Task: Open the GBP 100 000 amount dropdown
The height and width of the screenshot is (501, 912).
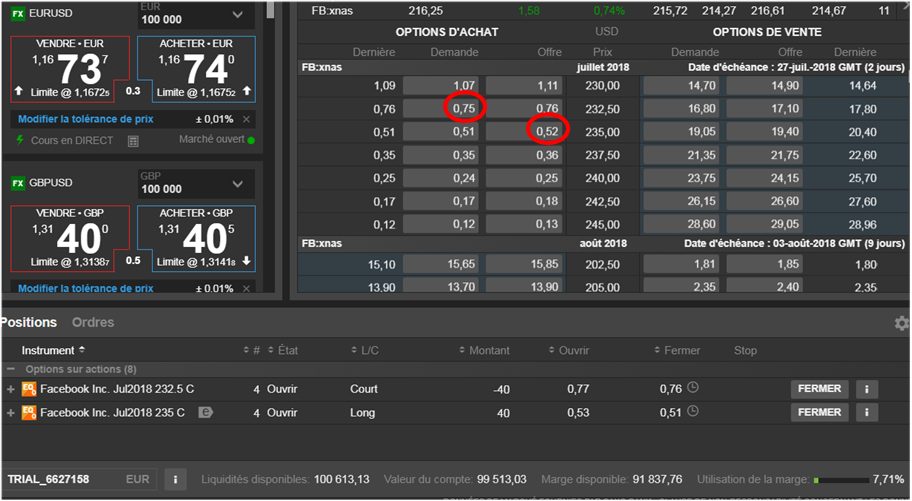Action: (197, 184)
